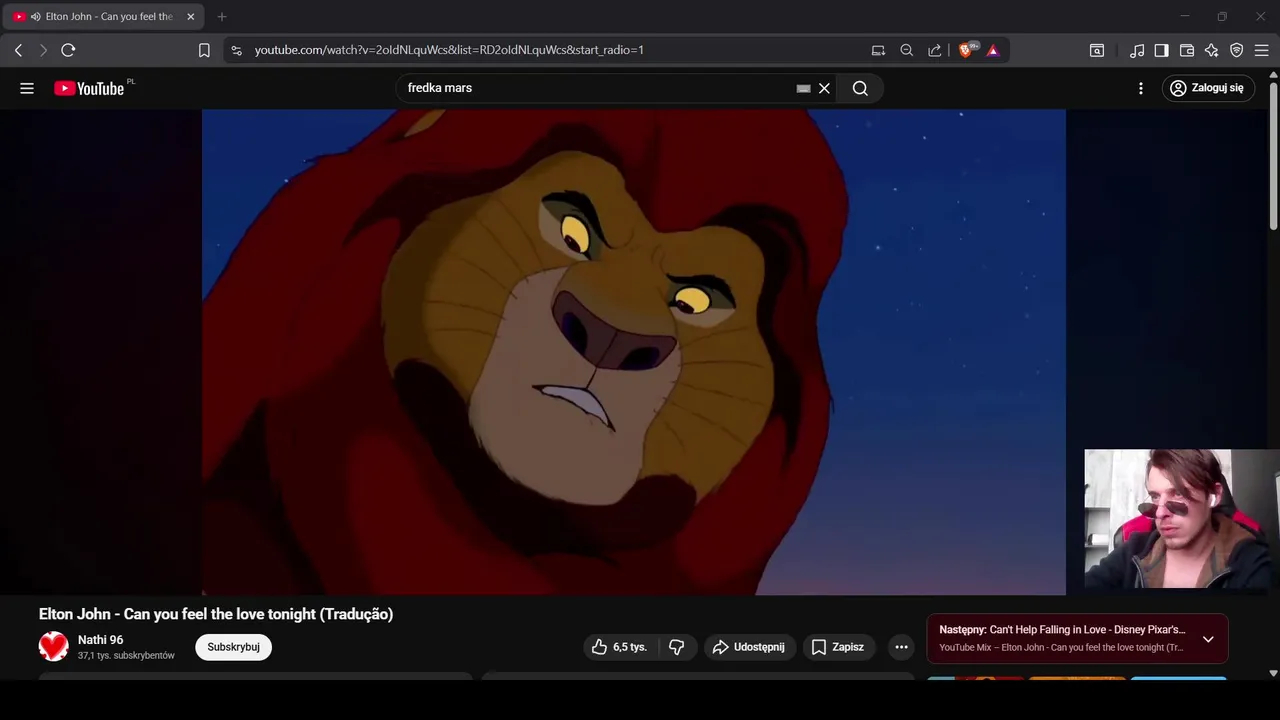The width and height of the screenshot is (1280, 720).
Task: Open the on-screen keyboard icon in search box
Action: click(803, 88)
